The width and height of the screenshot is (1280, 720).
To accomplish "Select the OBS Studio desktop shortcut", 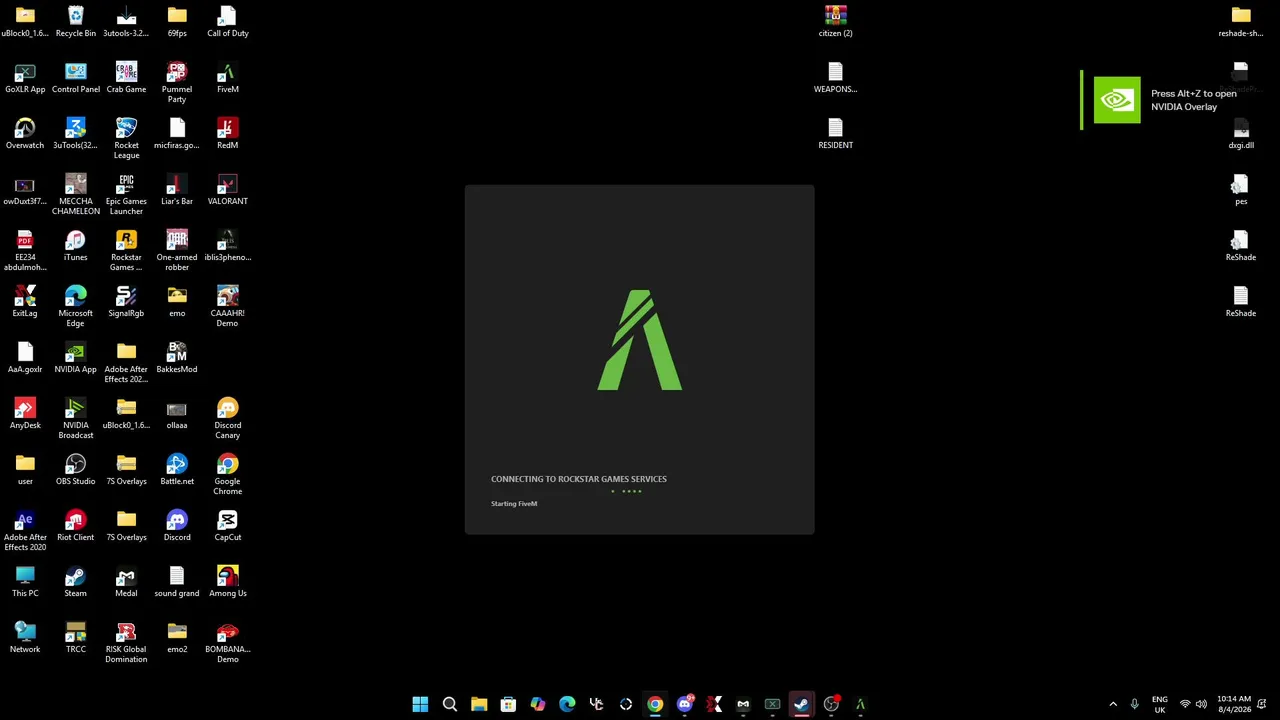I will click(76, 469).
